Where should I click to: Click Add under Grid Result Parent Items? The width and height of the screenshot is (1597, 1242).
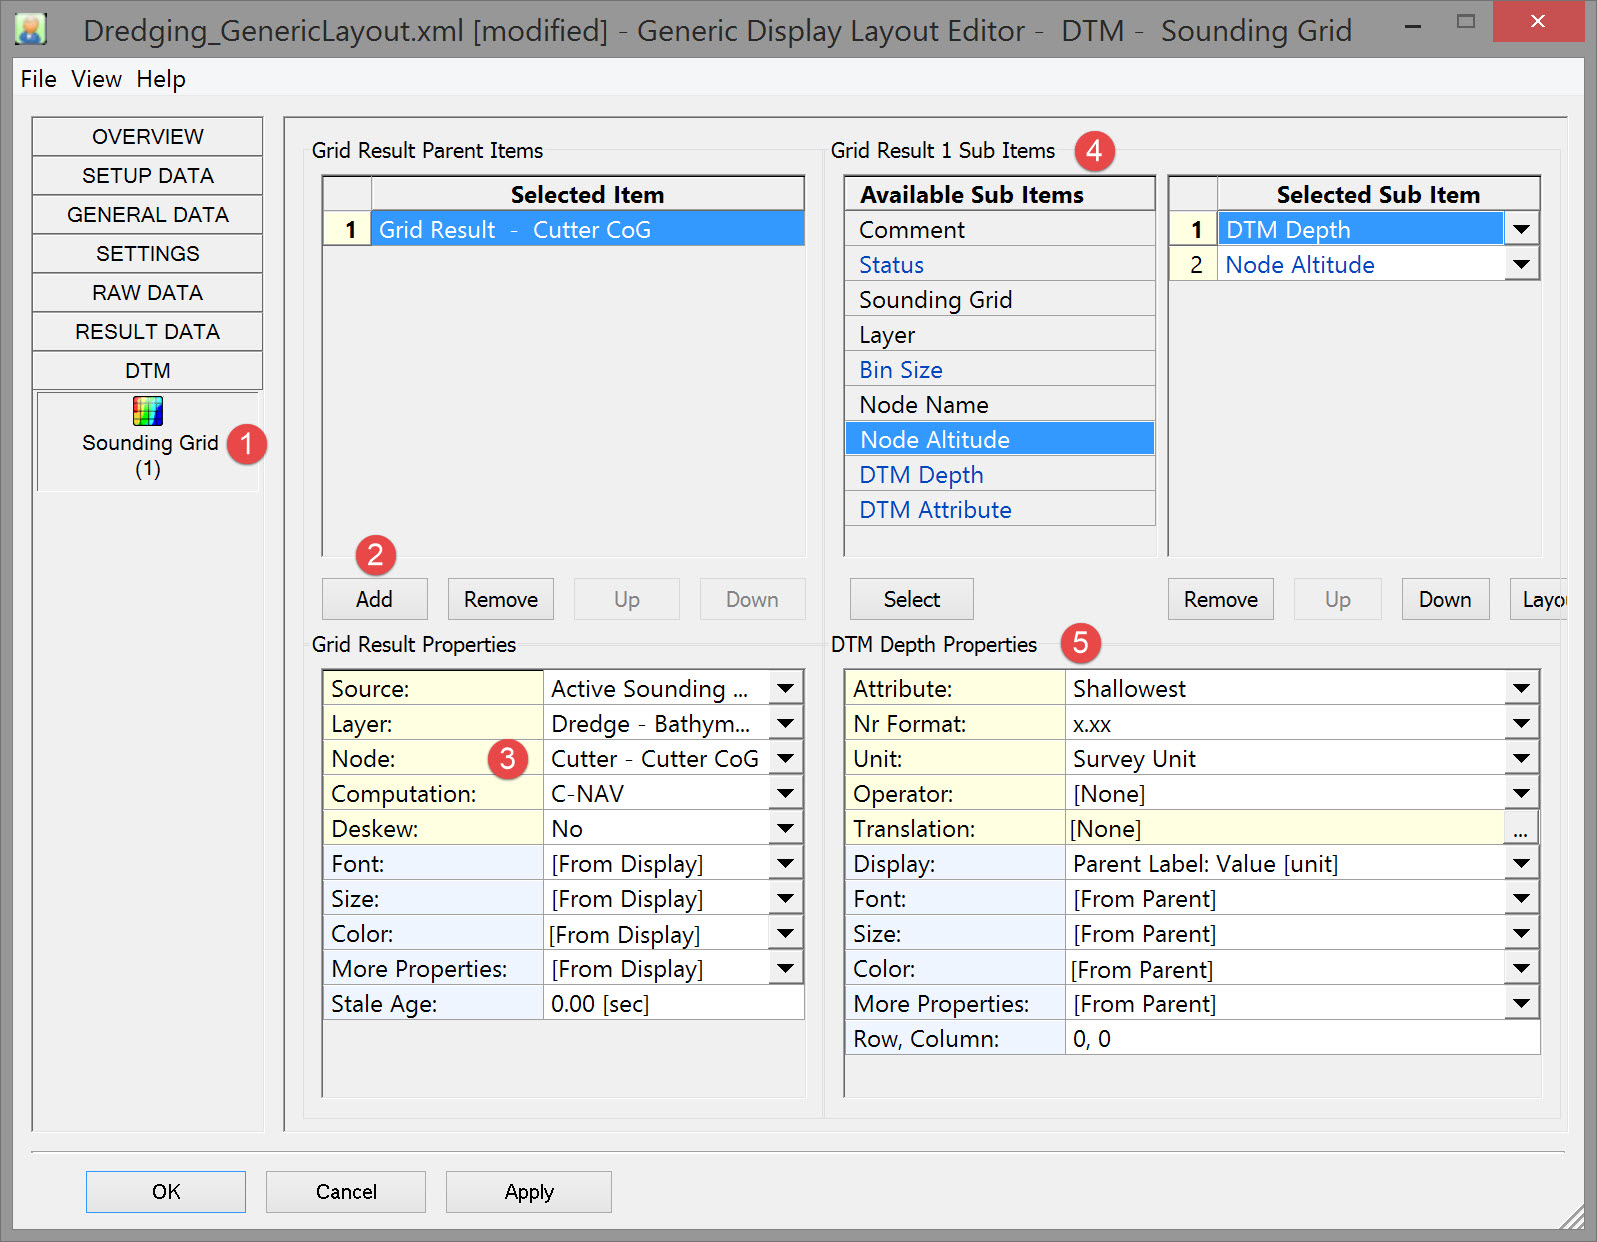click(374, 599)
